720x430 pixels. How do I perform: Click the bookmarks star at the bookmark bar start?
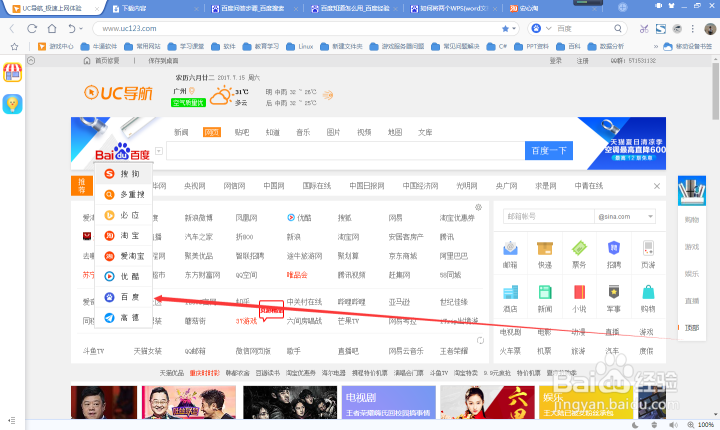14,46
